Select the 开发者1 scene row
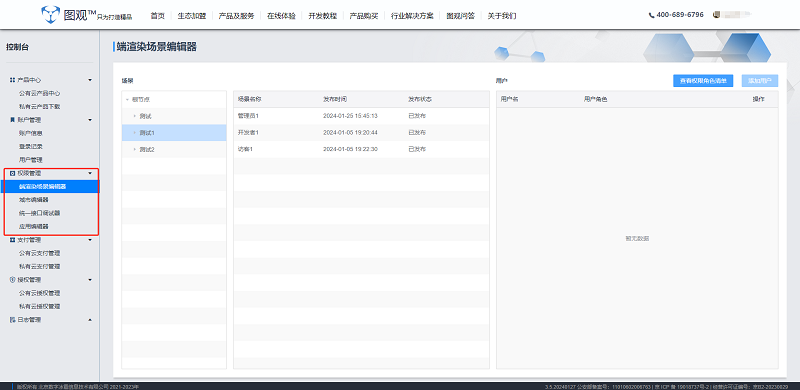 coord(361,133)
